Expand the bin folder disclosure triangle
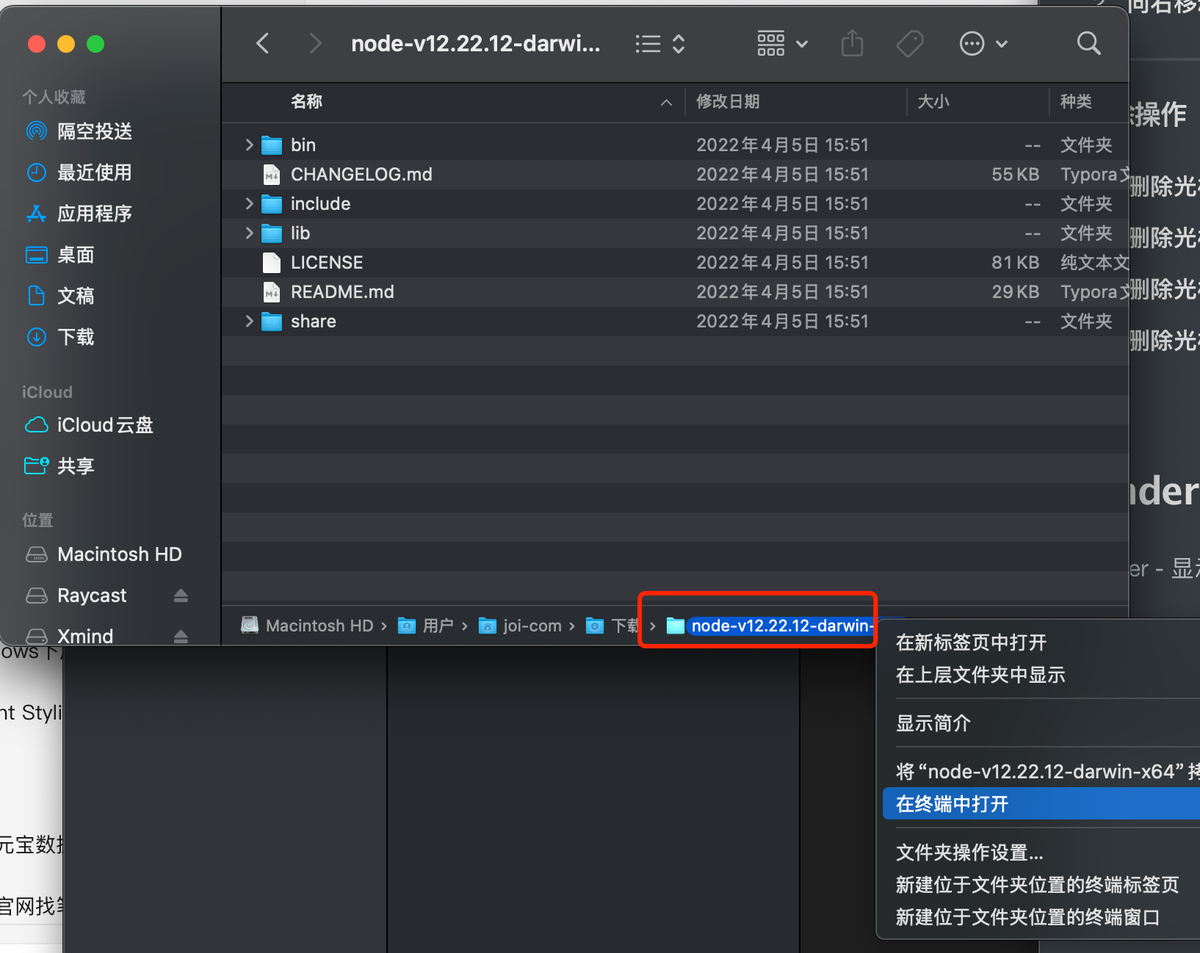The height and width of the screenshot is (953, 1200). [x=249, y=145]
